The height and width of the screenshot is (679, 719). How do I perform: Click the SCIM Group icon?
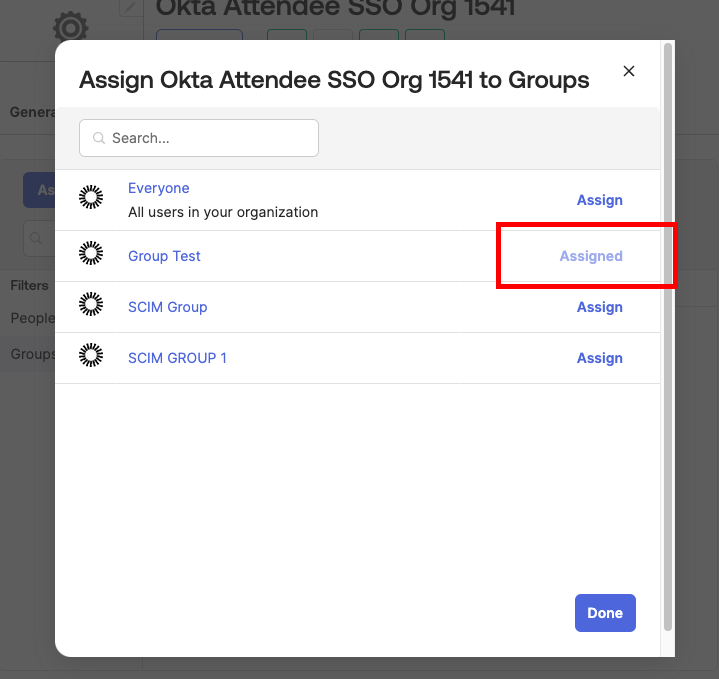click(x=91, y=304)
